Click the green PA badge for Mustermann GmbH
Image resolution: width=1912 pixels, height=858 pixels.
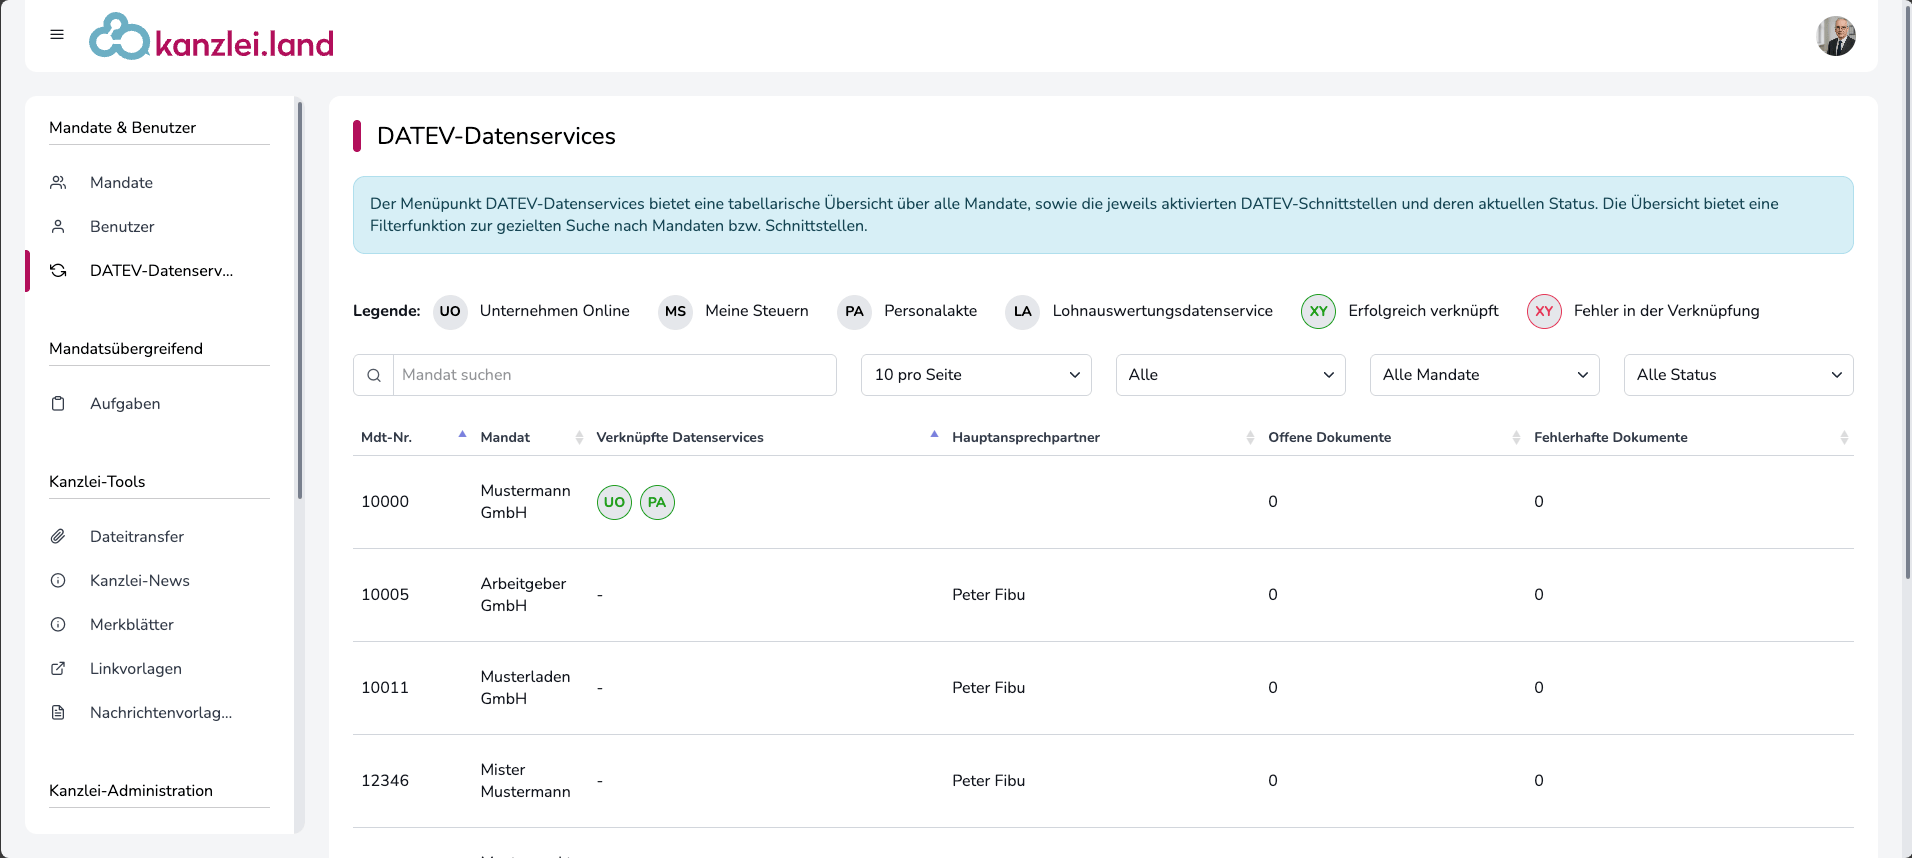pyautogui.click(x=657, y=502)
